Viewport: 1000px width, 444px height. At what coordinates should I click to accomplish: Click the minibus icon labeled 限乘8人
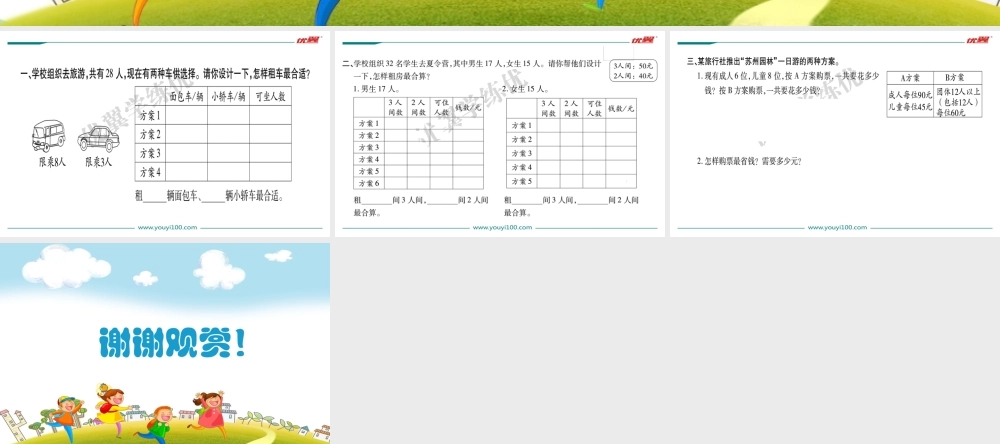pos(49,135)
